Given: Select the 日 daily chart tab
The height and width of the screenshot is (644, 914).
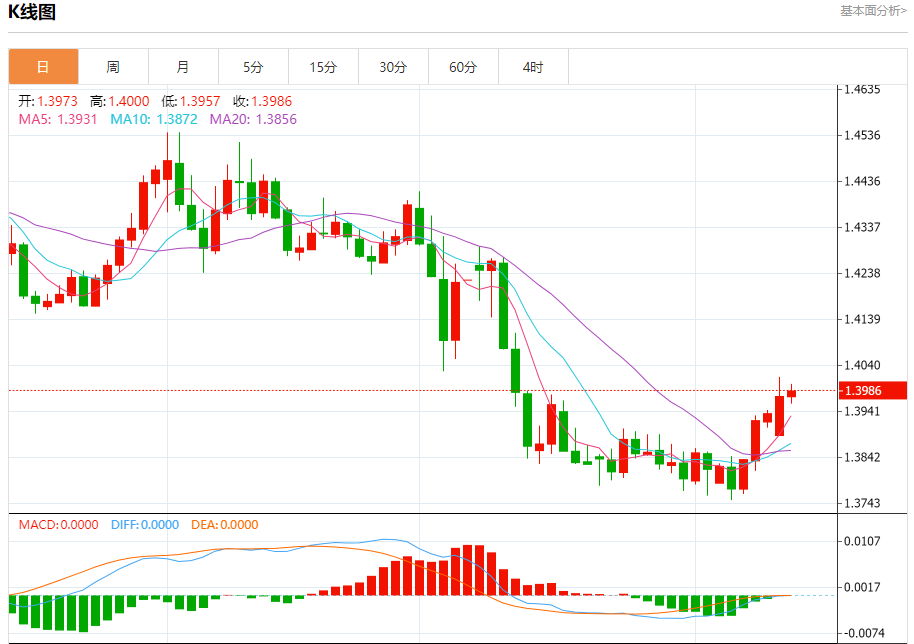Looking at the screenshot, I should [x=43, y=67].
